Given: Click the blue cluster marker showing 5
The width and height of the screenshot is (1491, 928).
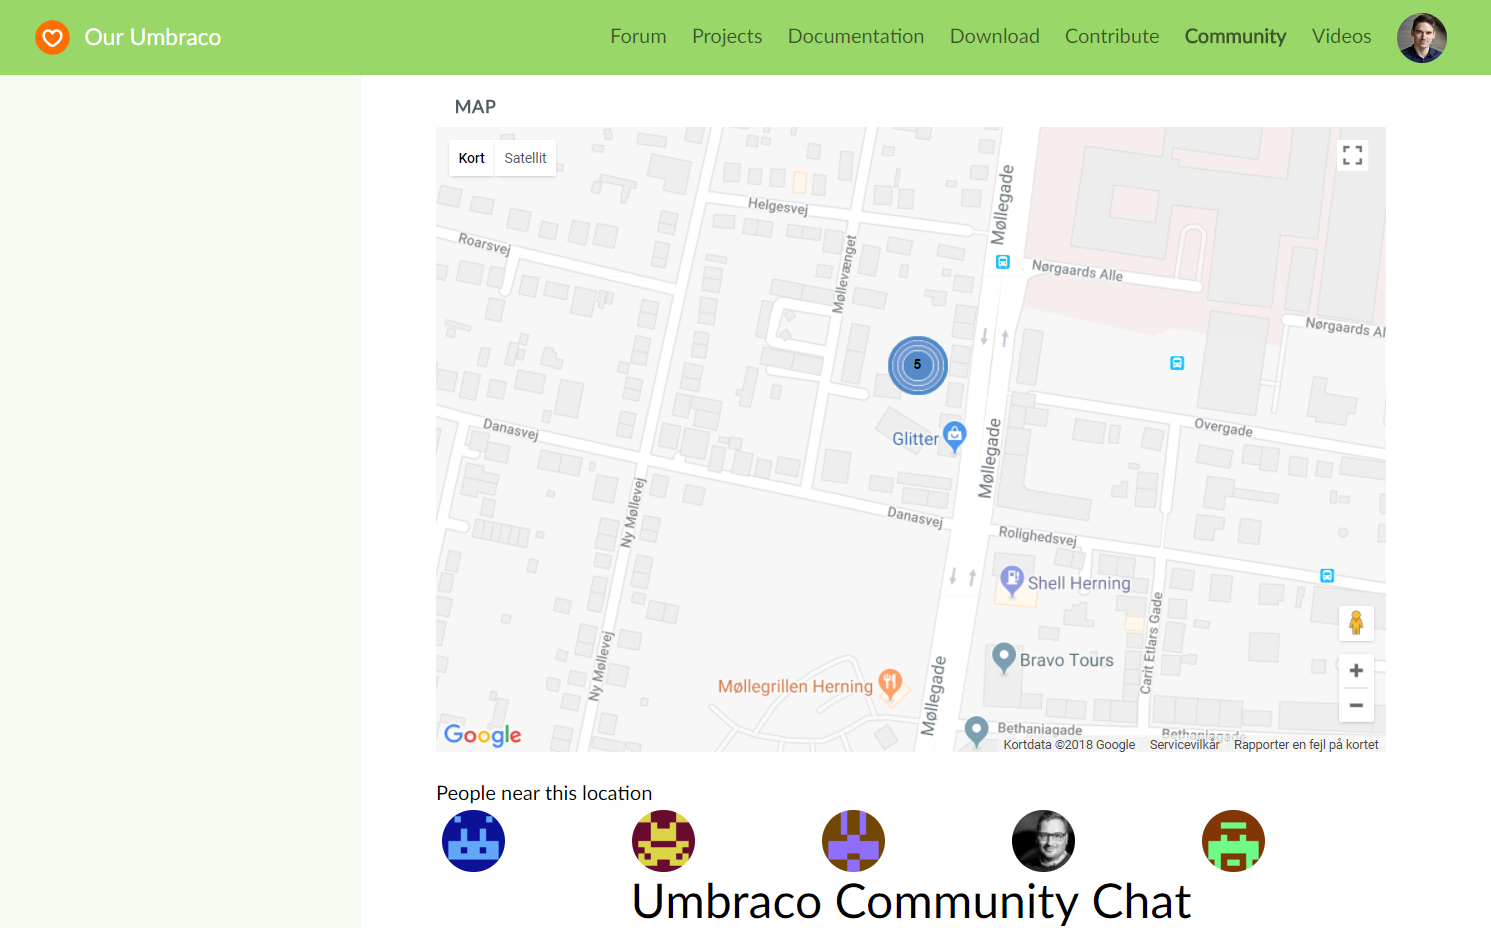Looking at the screenshot, I should 917,365.
